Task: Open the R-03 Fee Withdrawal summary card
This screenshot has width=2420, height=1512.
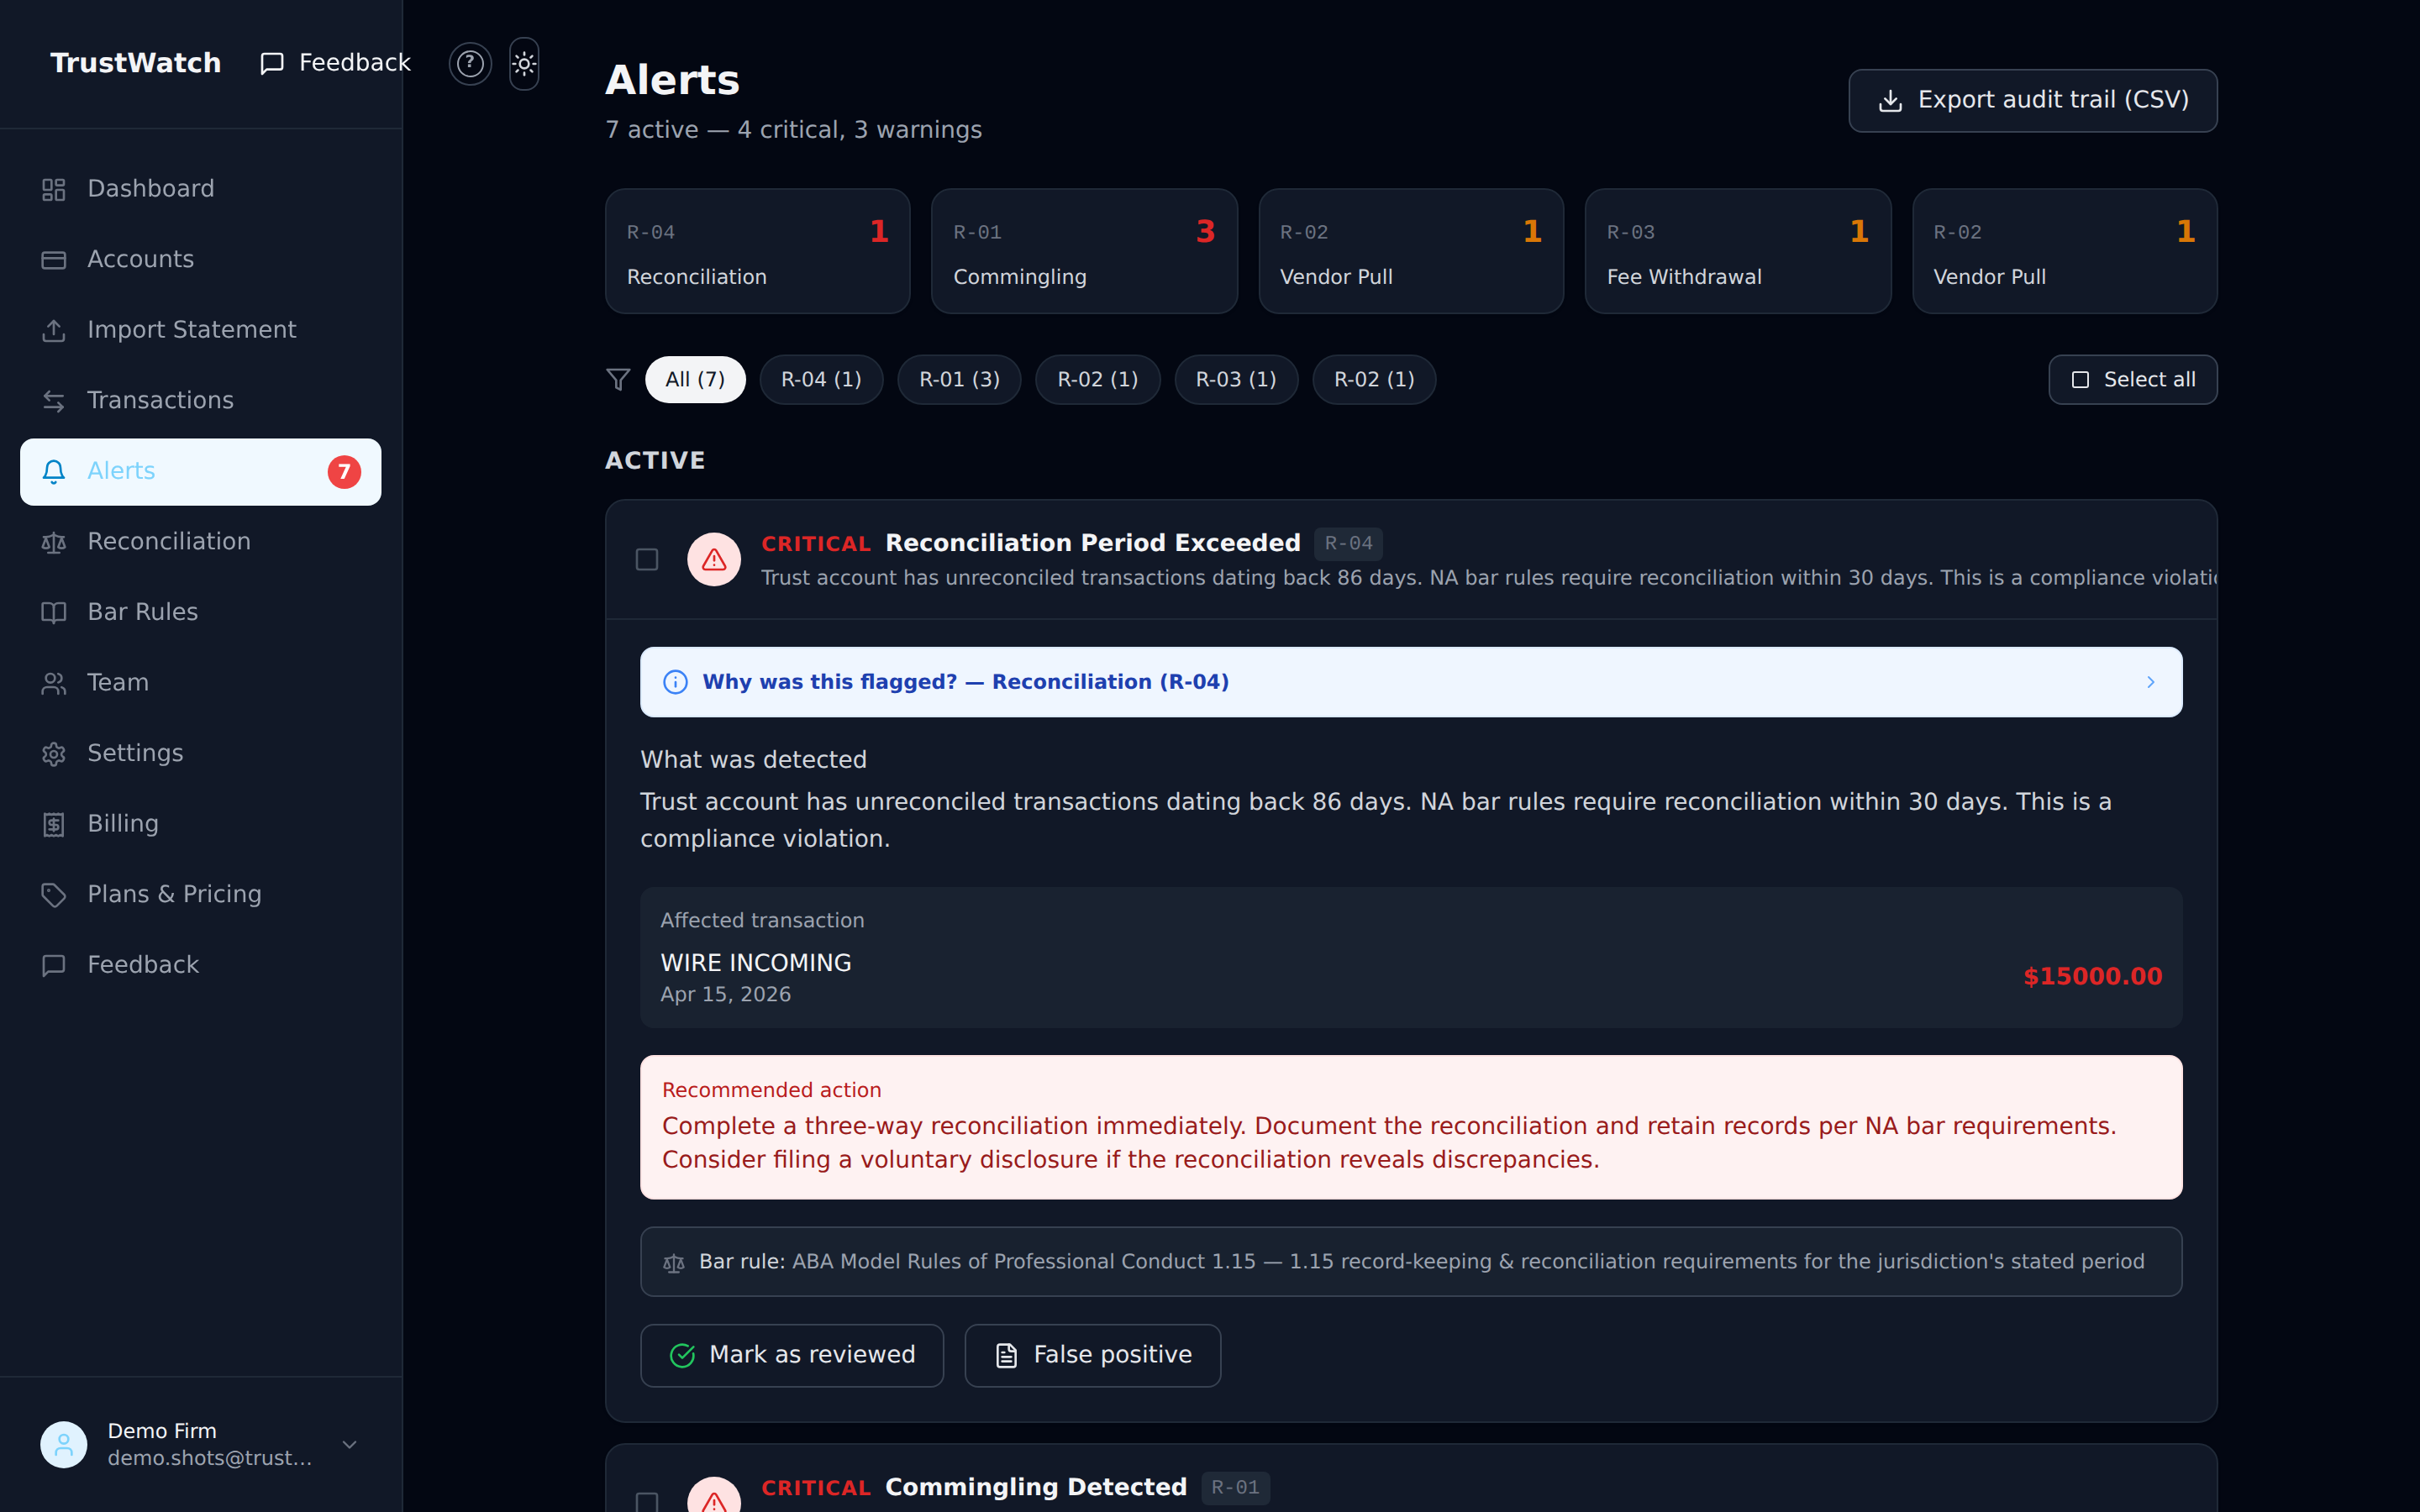Action: [1738, 251]
